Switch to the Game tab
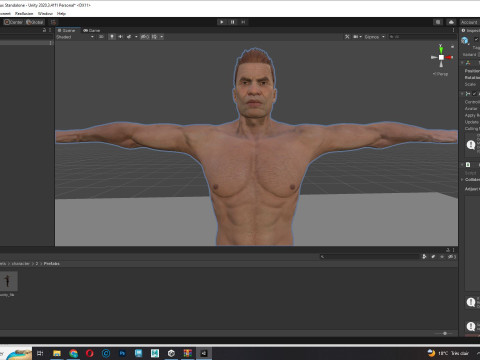 point(92,30)
